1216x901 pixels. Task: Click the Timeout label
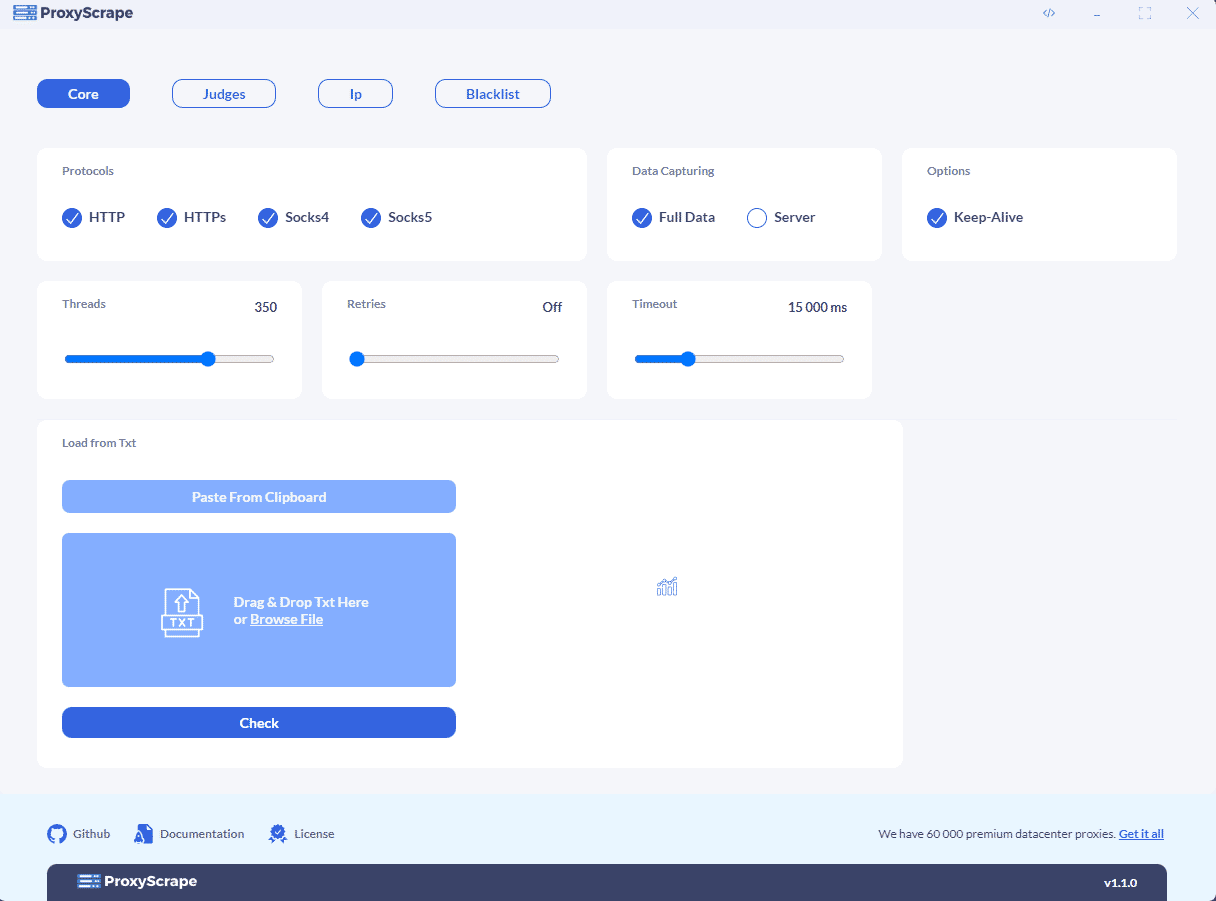[654, 304]
